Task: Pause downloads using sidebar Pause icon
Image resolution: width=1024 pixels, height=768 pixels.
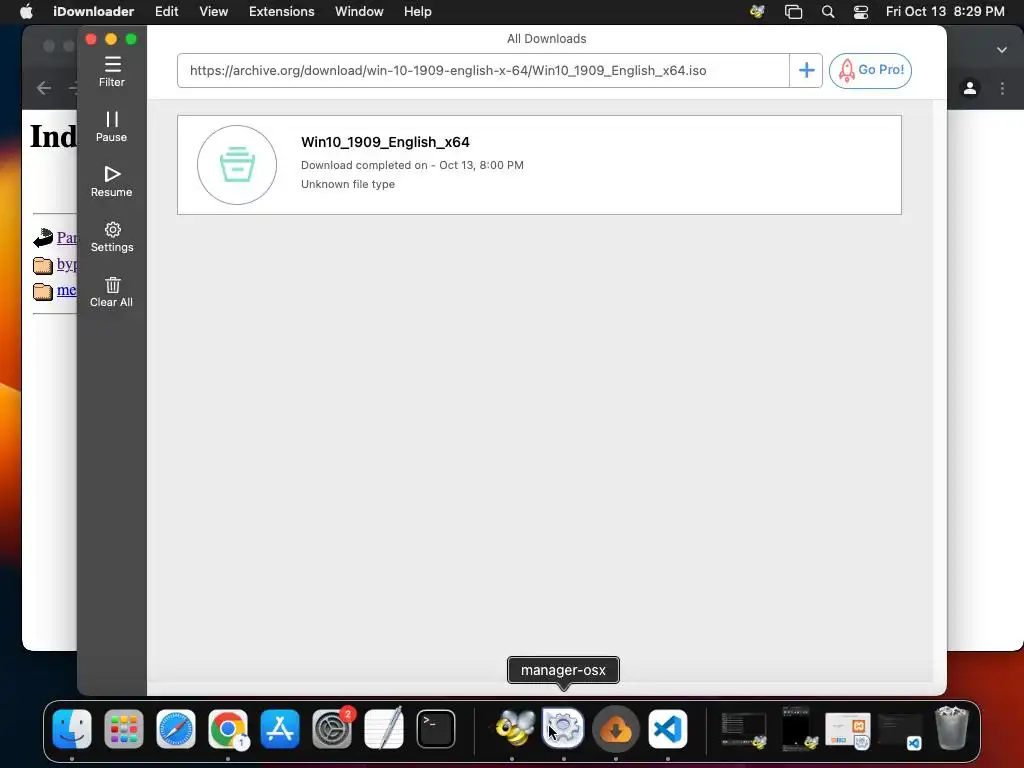Action: [x=112, y=127]
